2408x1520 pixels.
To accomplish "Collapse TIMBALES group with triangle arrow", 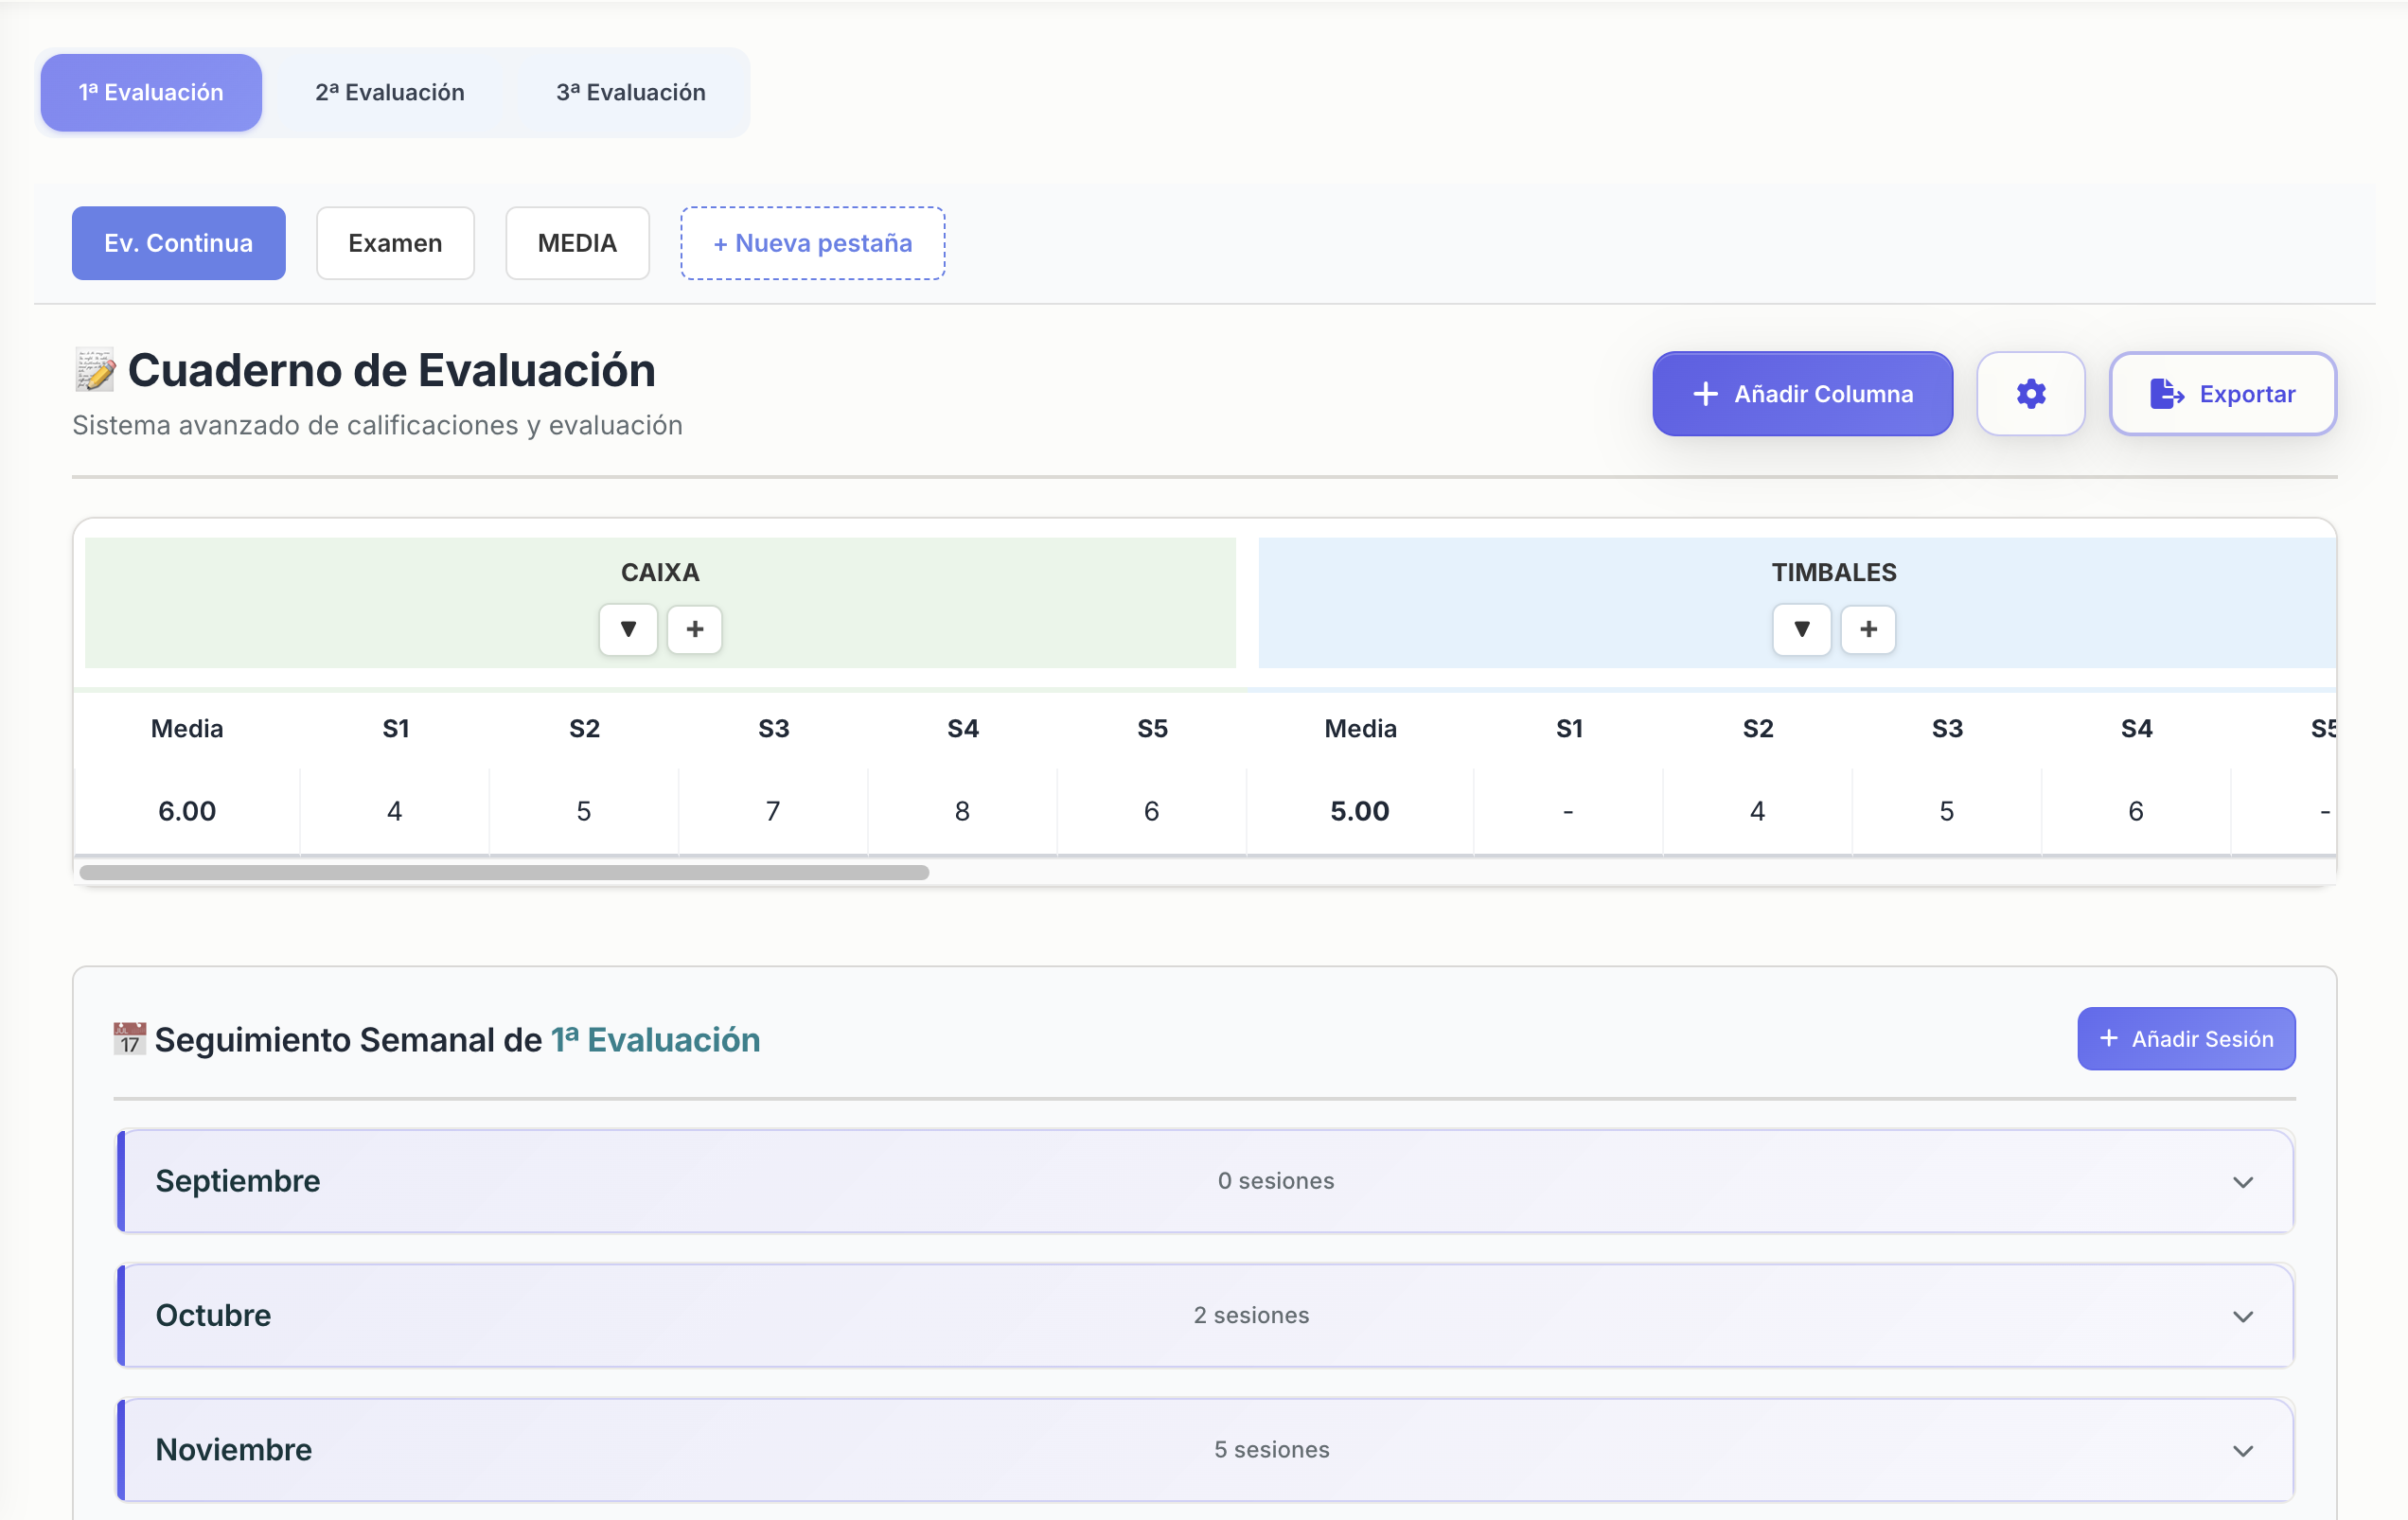I will click(1801, 629).
